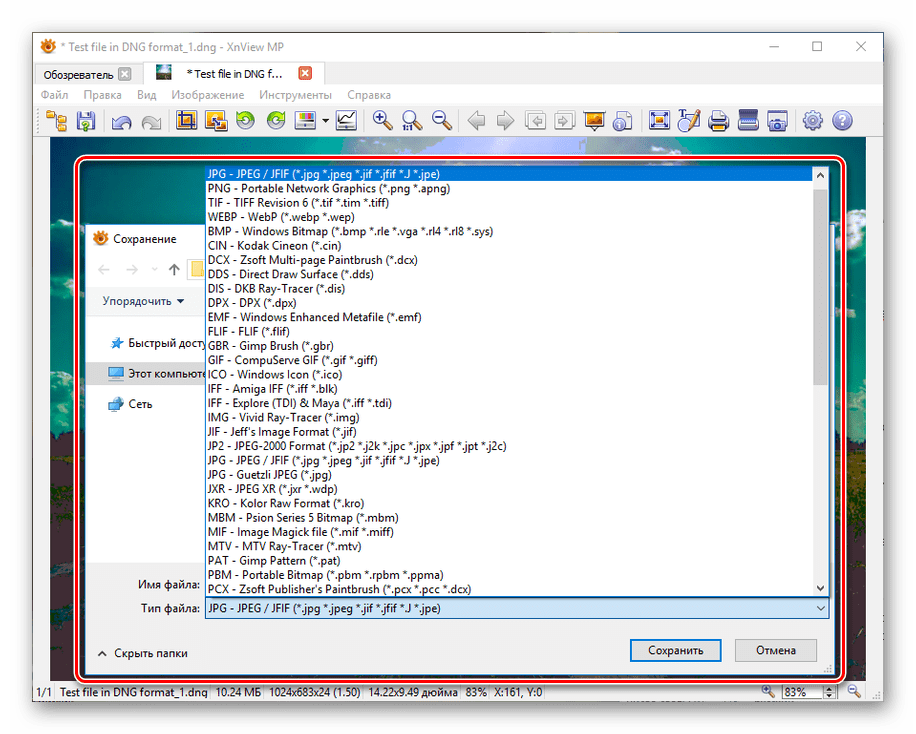Click the format list scroll-down arrow
The image size is (916, 734).
(x=820, y=588)
